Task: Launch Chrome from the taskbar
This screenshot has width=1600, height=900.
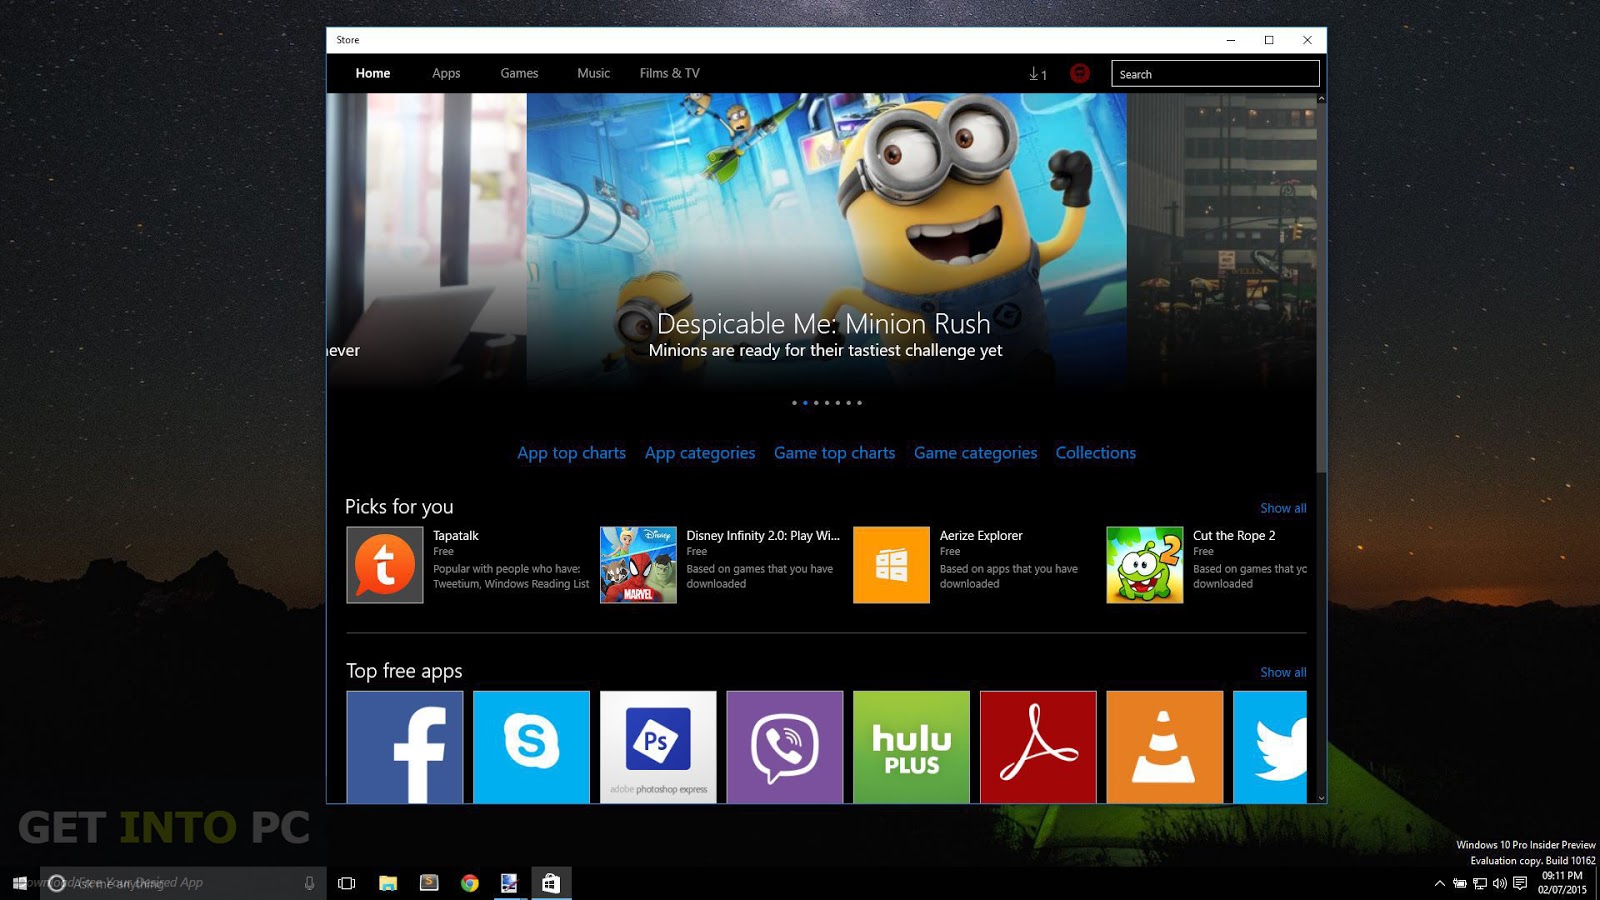Action: (x=470, y=883)
